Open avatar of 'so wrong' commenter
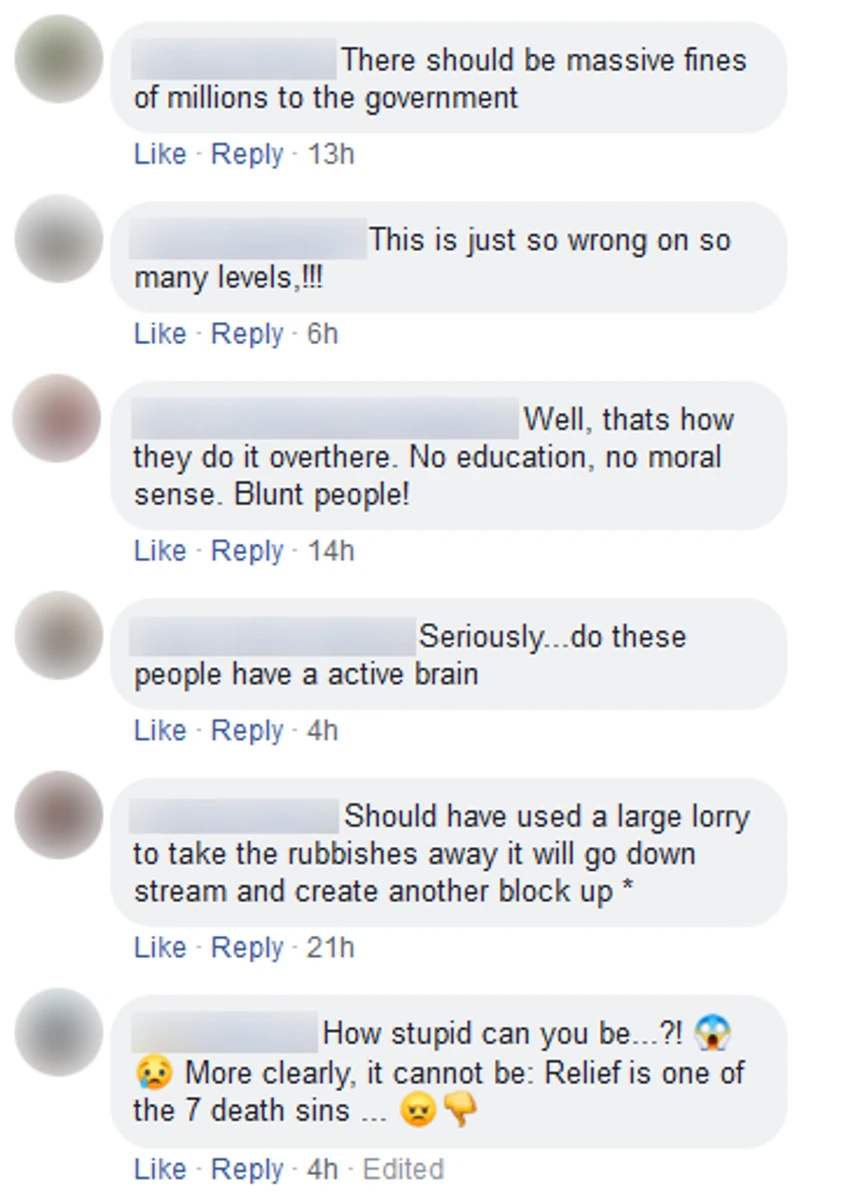 coord(58,239)
